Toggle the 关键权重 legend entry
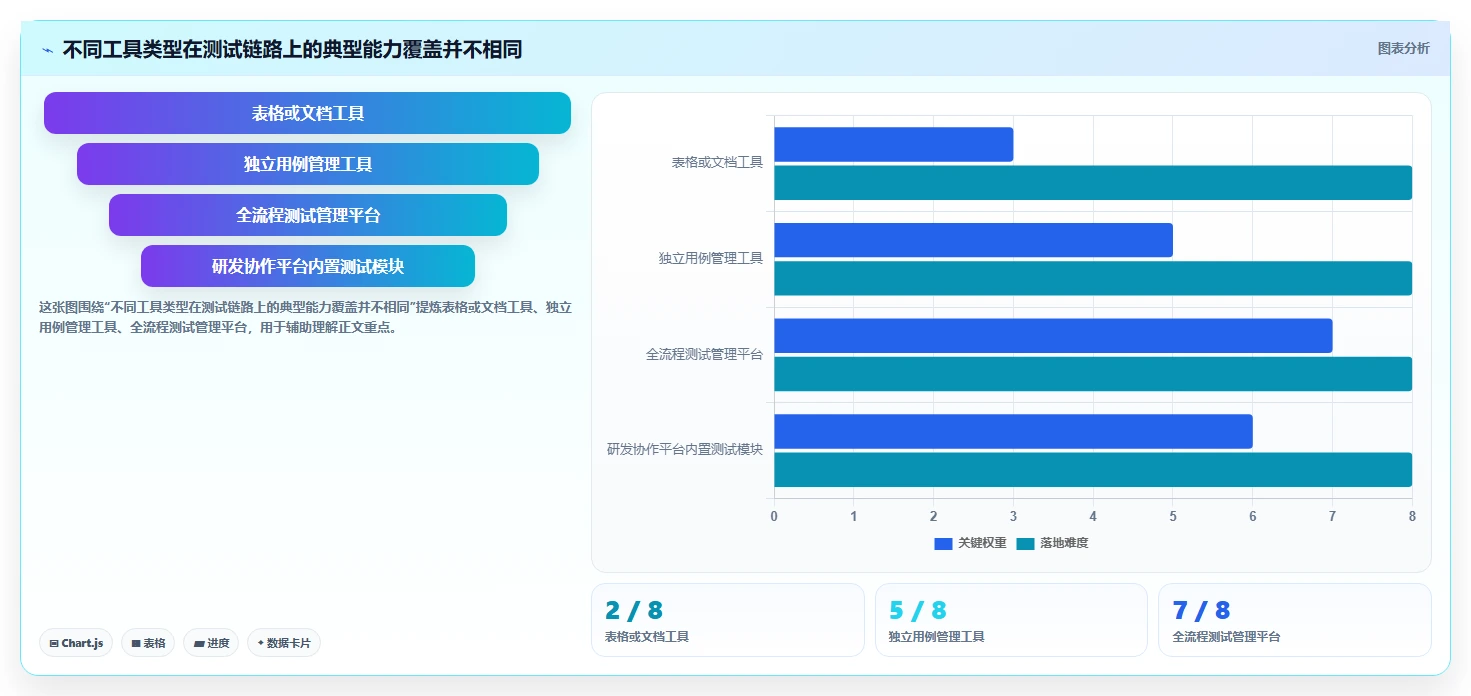The height and width of the screenshot is (696, 1471). (970, 543)
